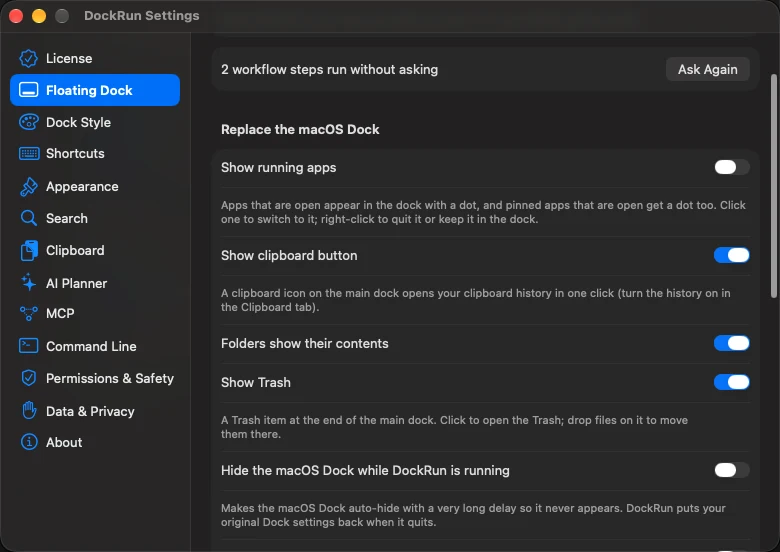Open Clipboard settings tab

pos(95,250)
